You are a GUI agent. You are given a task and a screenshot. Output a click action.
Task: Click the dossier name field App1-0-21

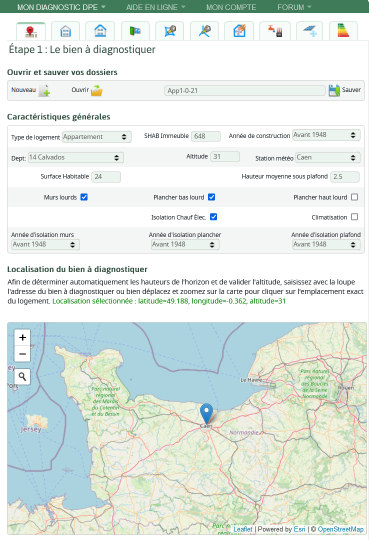(x=245, y=91)
